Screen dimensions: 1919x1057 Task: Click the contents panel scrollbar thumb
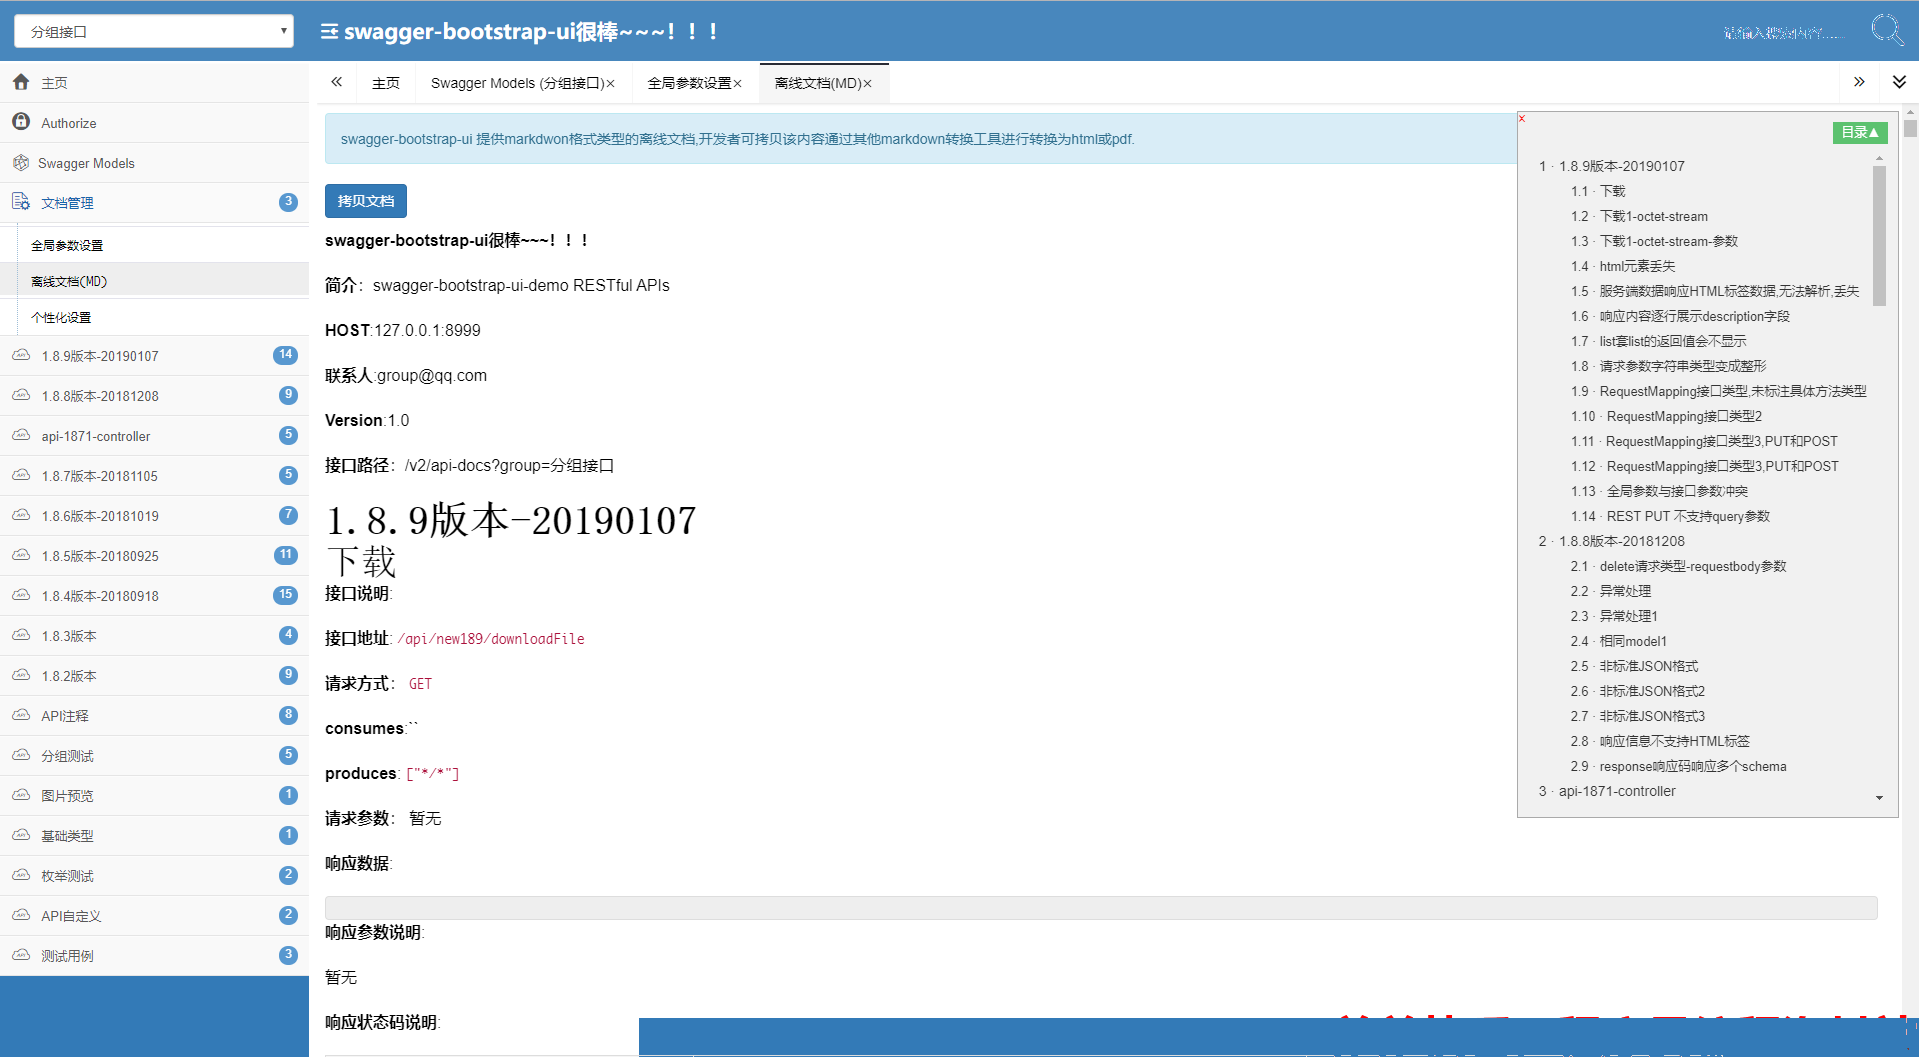click(x=1879, y=236)
